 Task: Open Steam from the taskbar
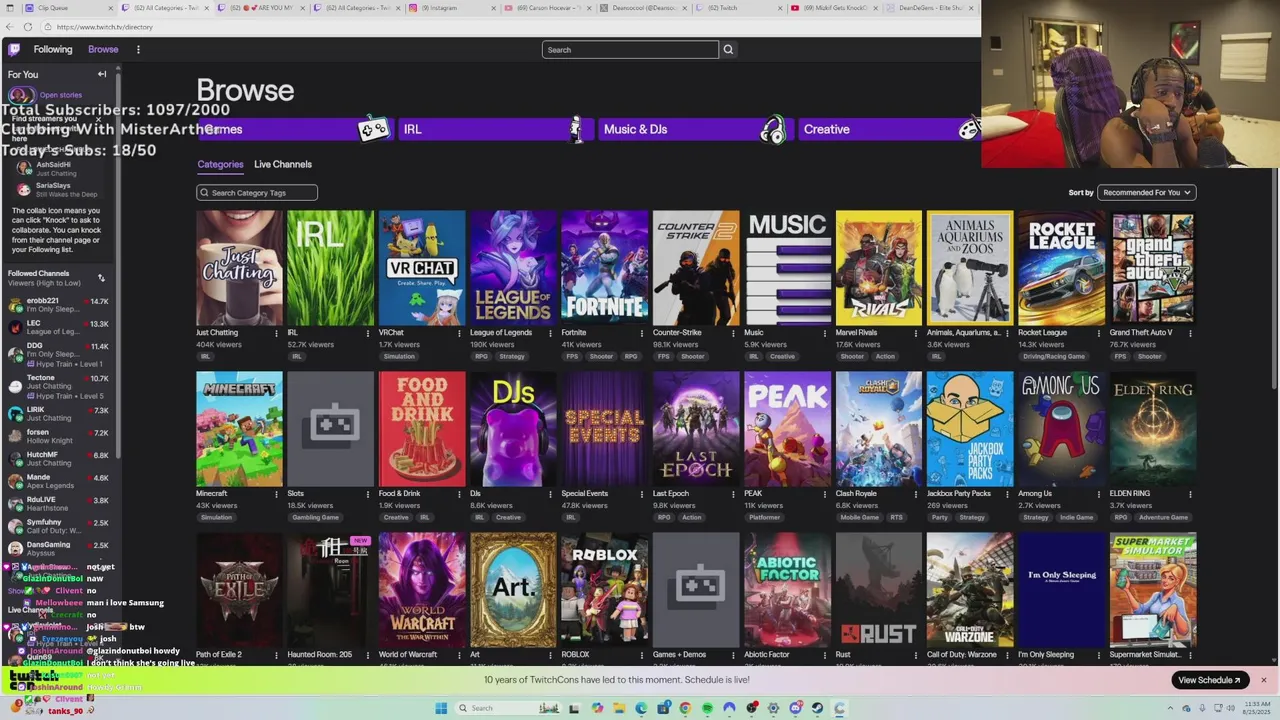click(x=817, y=708)
